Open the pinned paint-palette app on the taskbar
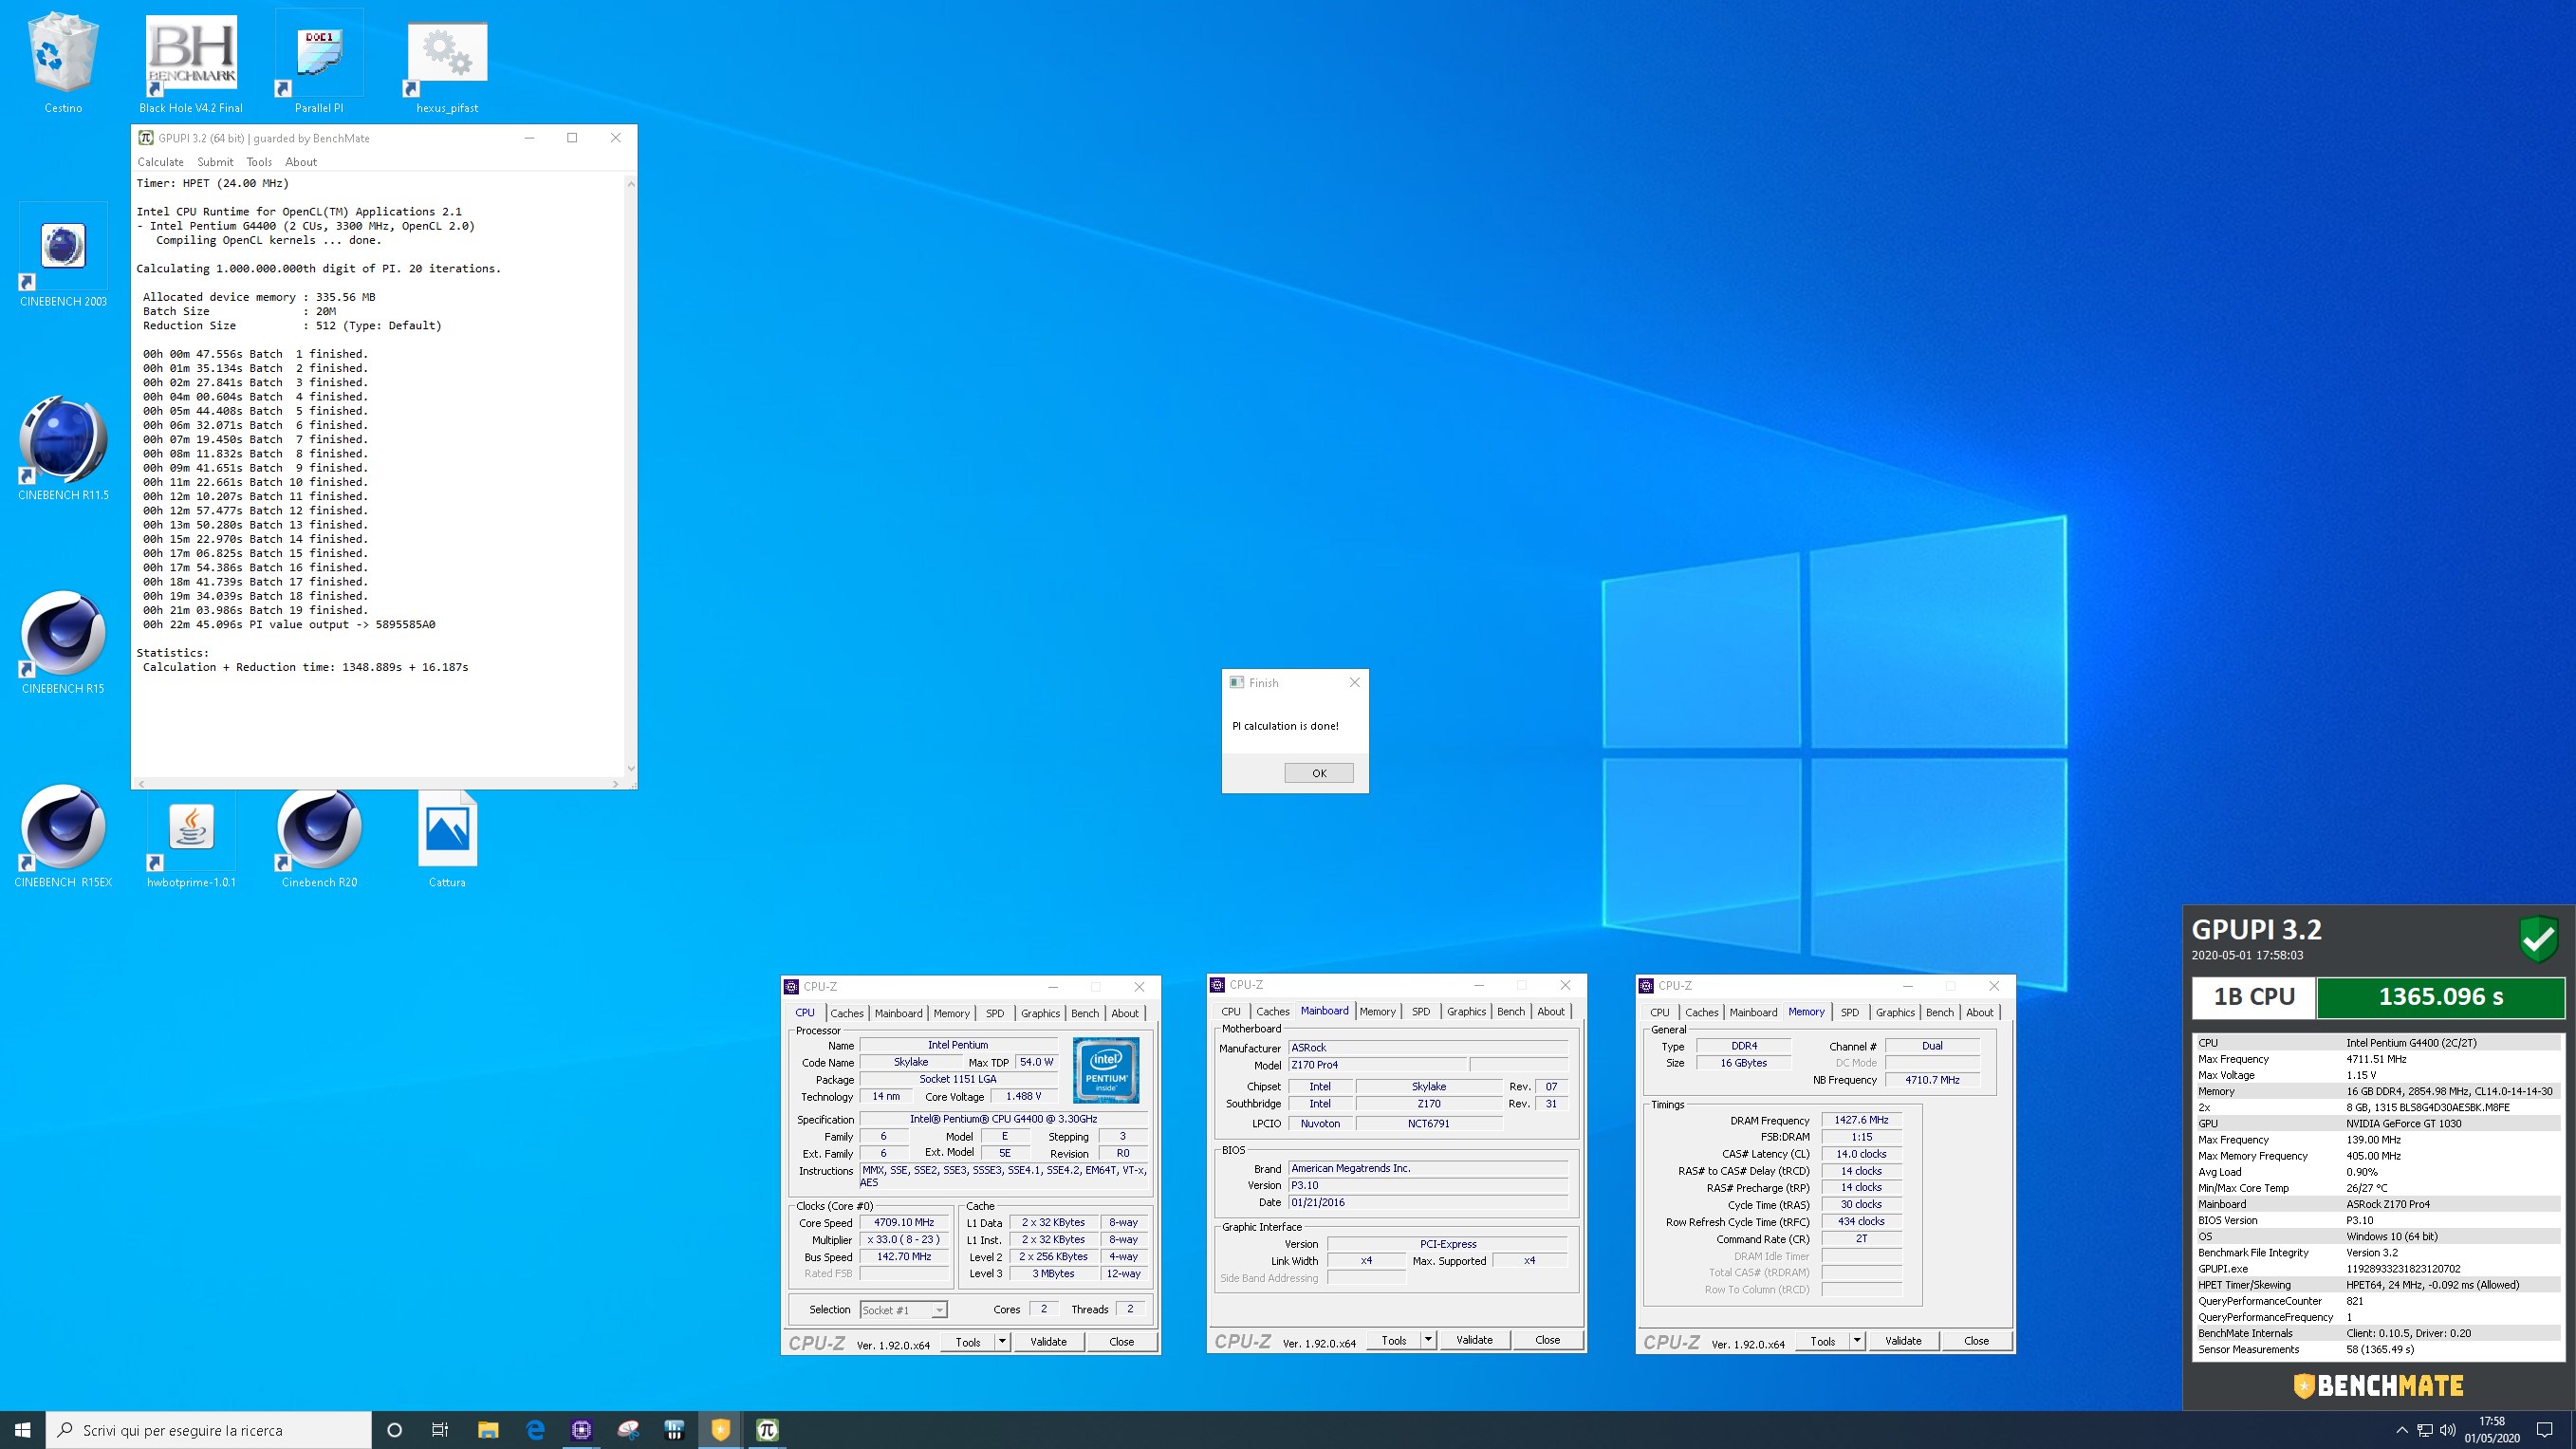2576x1449 pixels. point(628,1430)
